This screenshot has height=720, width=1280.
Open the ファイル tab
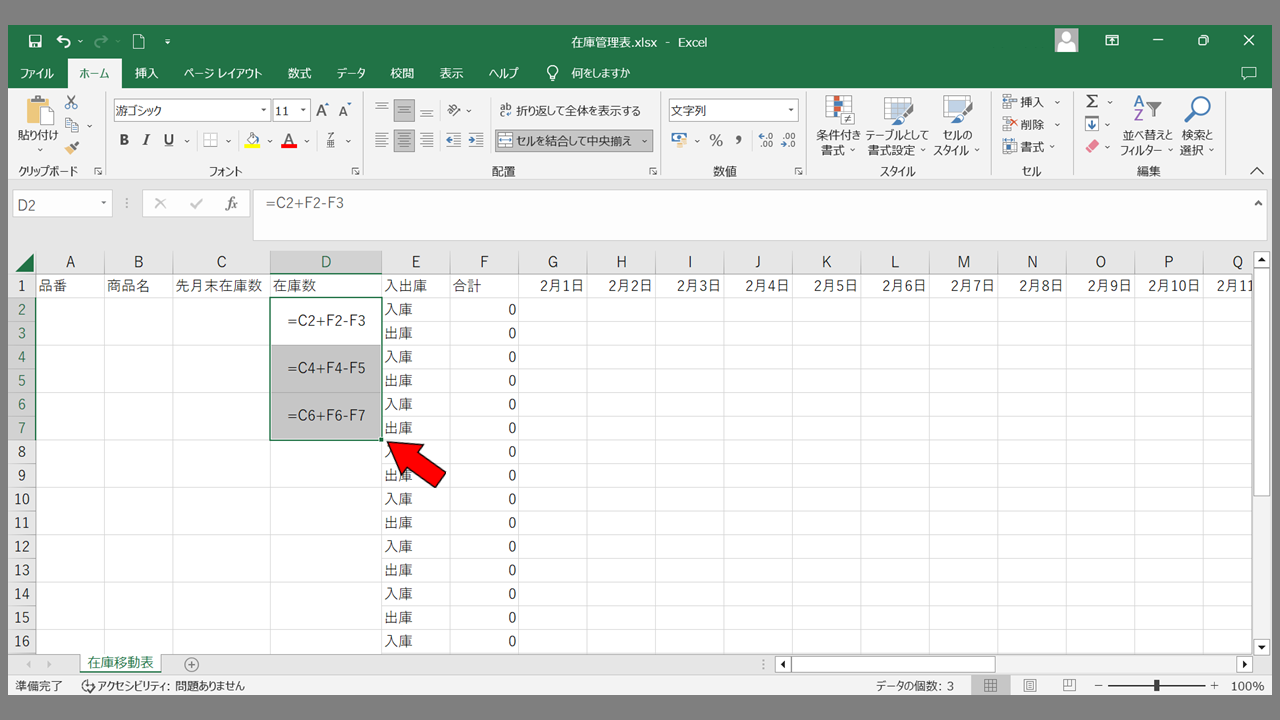coord(37,73)
